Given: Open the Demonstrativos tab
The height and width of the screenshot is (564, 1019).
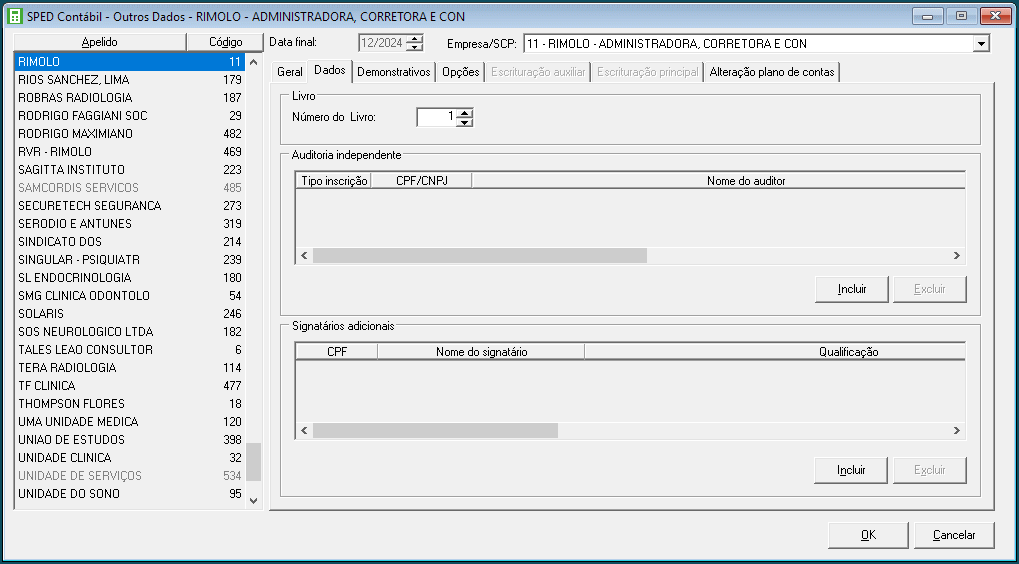Looking at the screenshot, I should point(394,72).
